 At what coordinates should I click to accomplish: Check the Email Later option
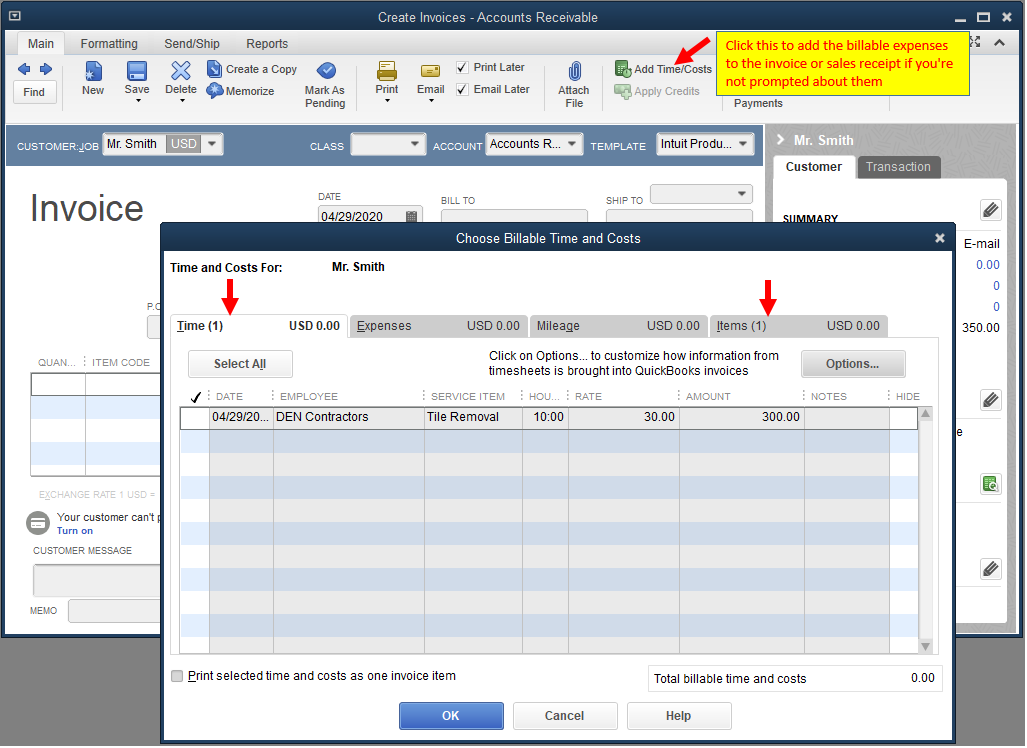click(462, 89)
